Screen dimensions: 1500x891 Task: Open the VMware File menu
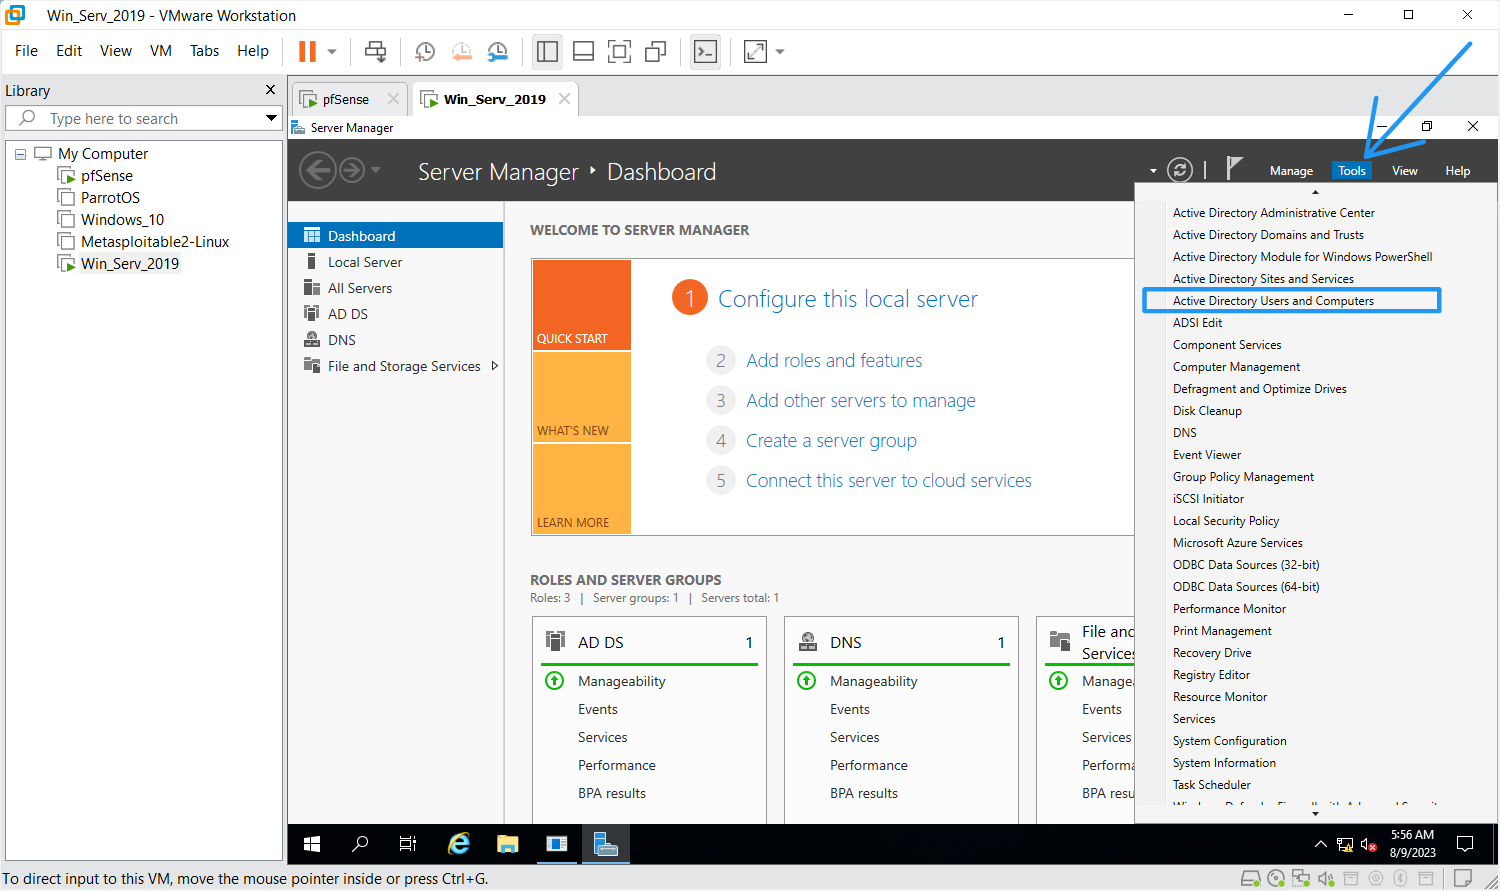[x=26, y=51]
